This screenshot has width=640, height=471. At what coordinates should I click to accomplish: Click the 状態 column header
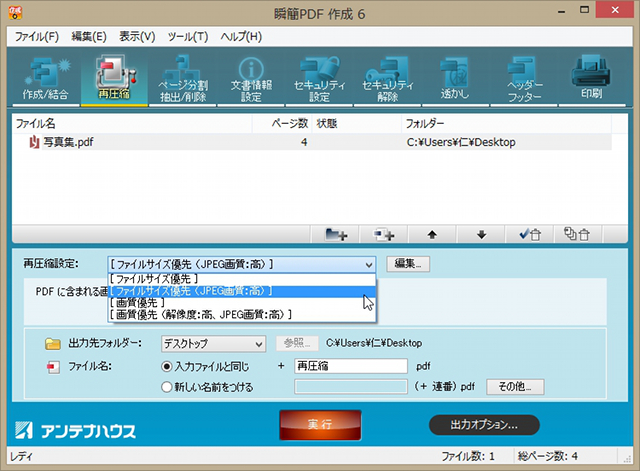357,124
